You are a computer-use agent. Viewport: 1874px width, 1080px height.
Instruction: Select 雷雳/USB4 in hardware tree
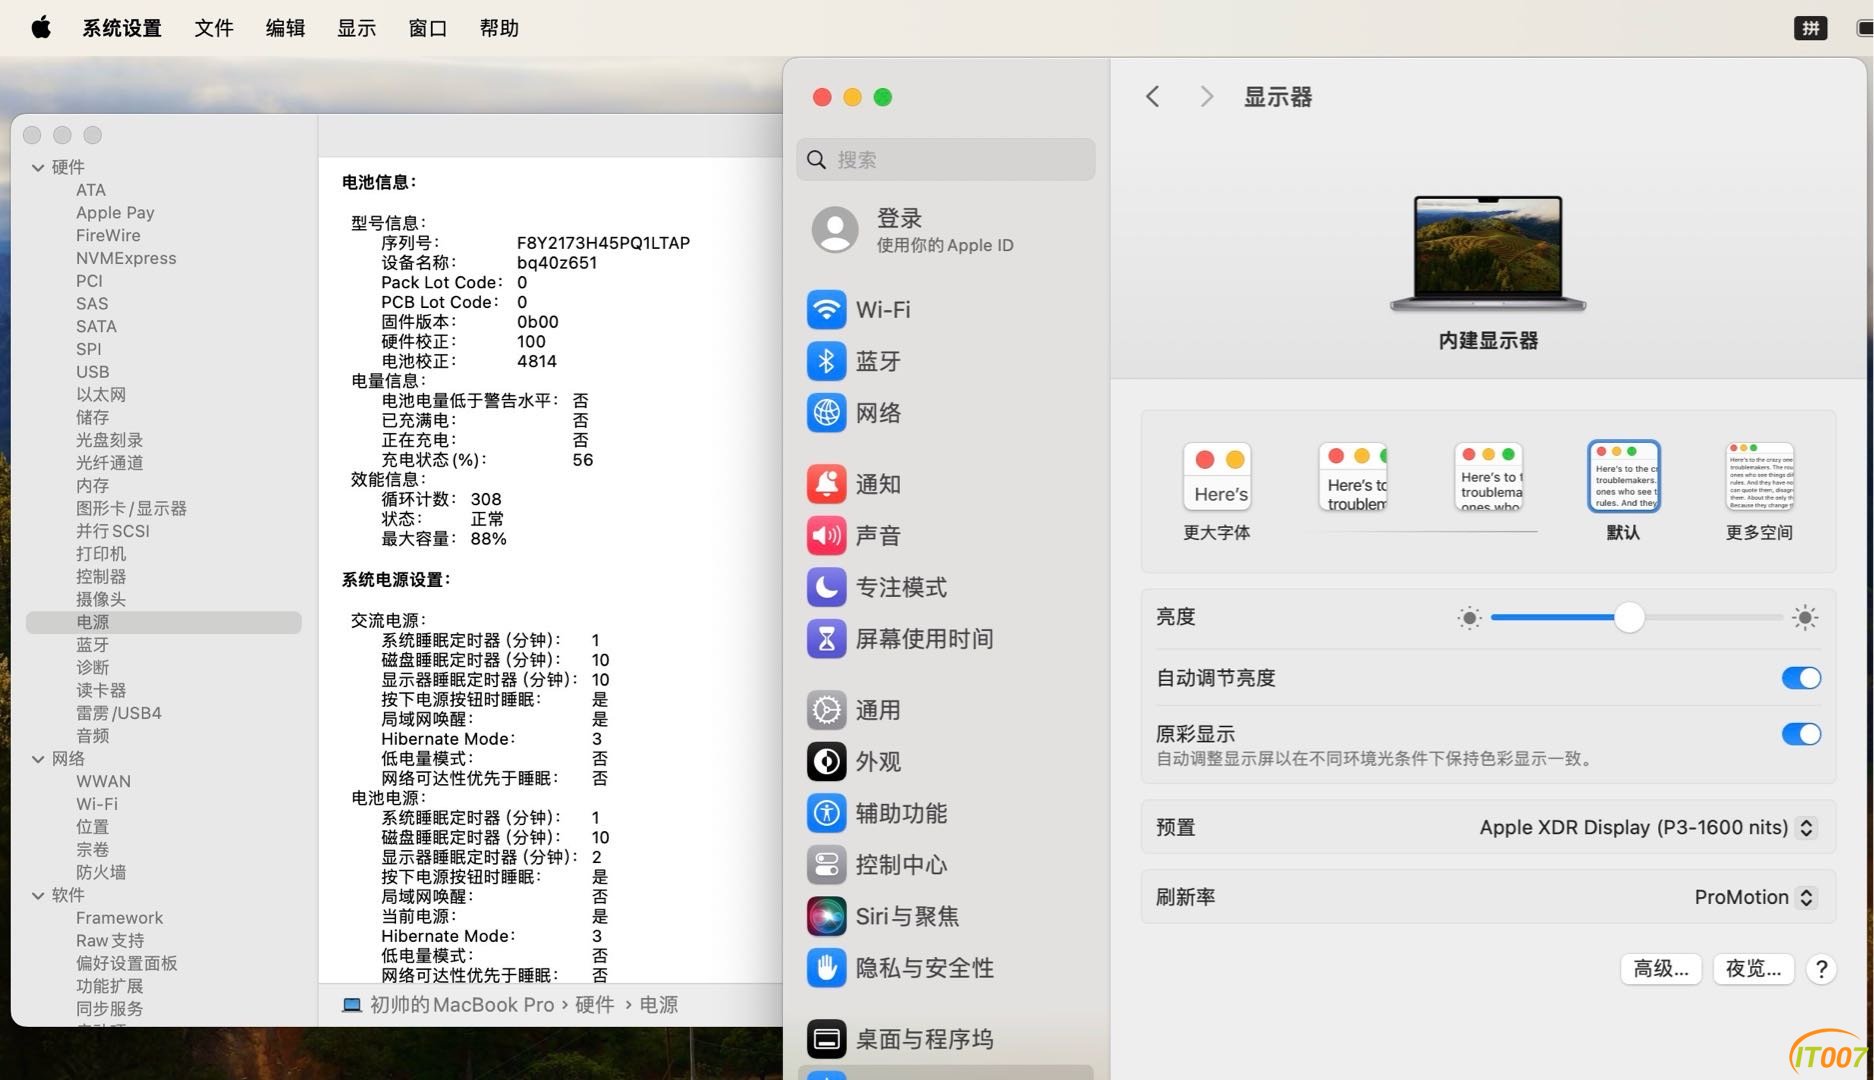118,713
